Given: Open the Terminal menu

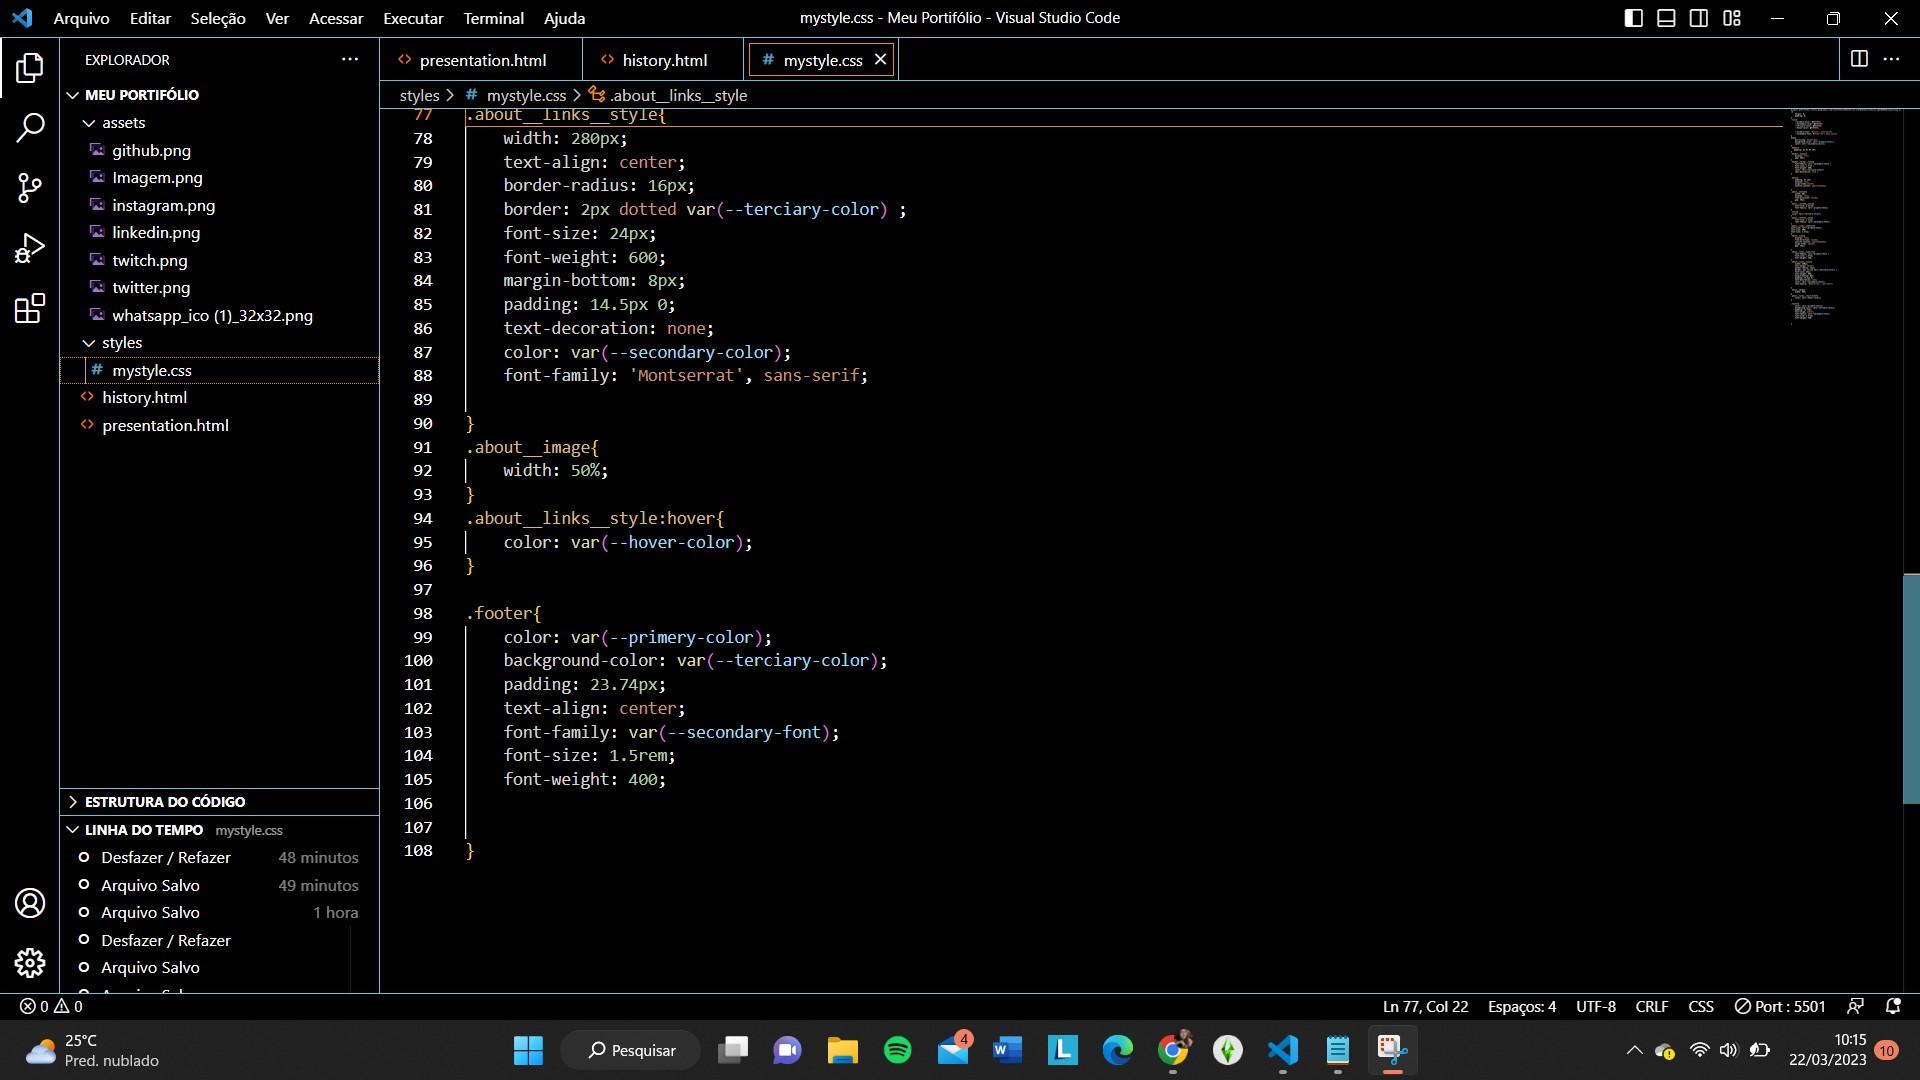Looking at the screenshot, I should (493, 18).
